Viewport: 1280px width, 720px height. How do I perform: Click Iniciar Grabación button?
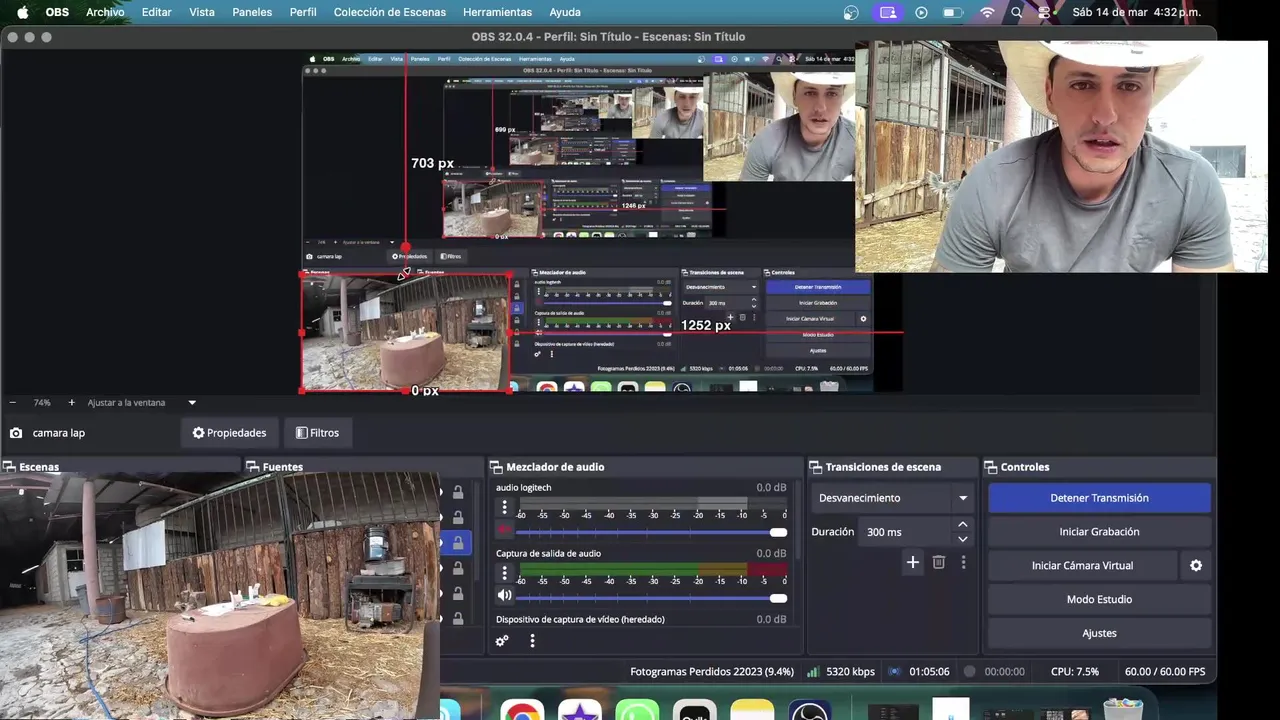pyautogui.click(x=1099, y=532)
